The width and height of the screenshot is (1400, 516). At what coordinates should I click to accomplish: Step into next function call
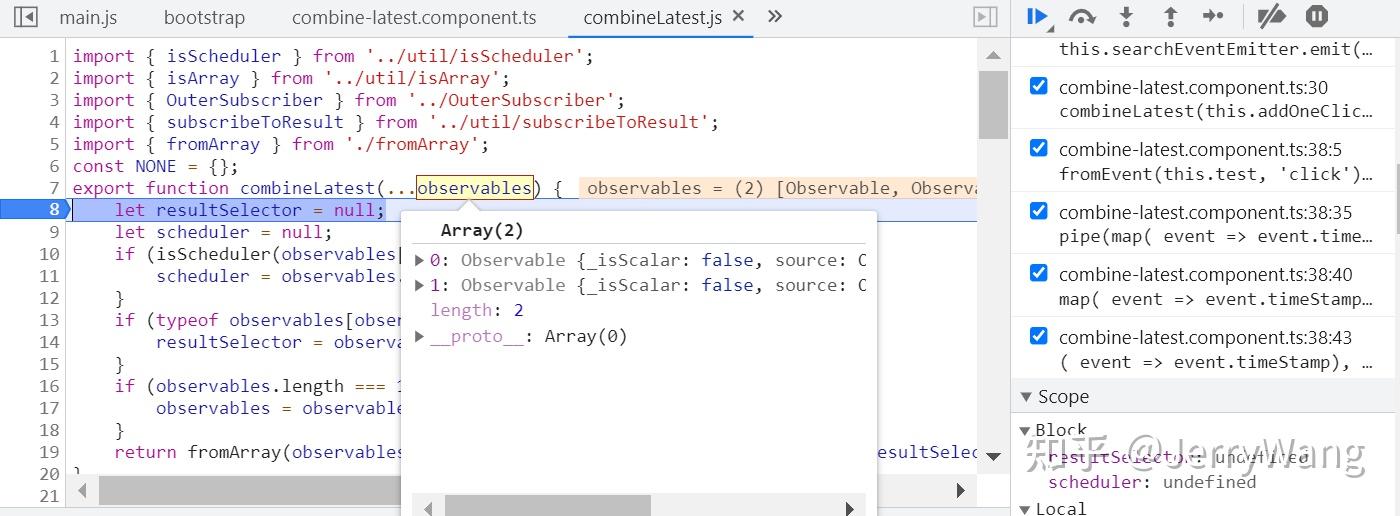(x=1126, y=16)
